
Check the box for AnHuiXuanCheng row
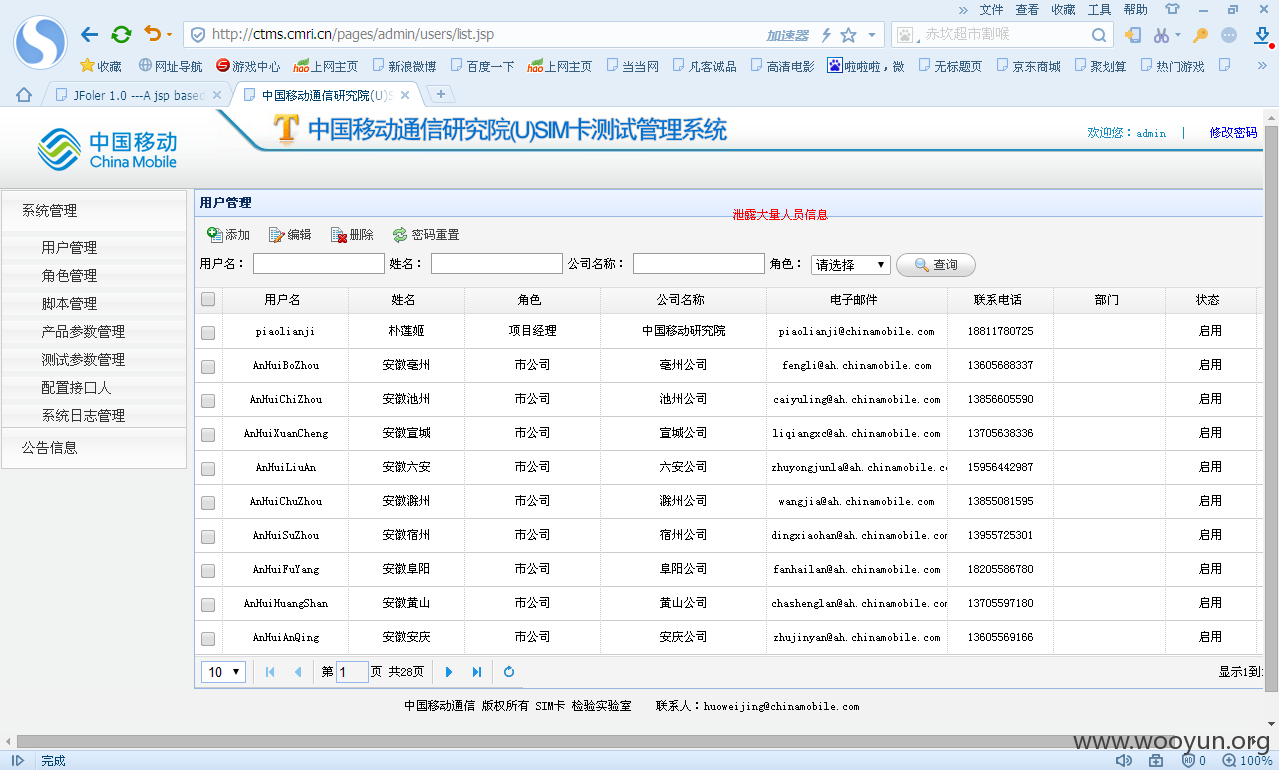click(x=208, y=435)
